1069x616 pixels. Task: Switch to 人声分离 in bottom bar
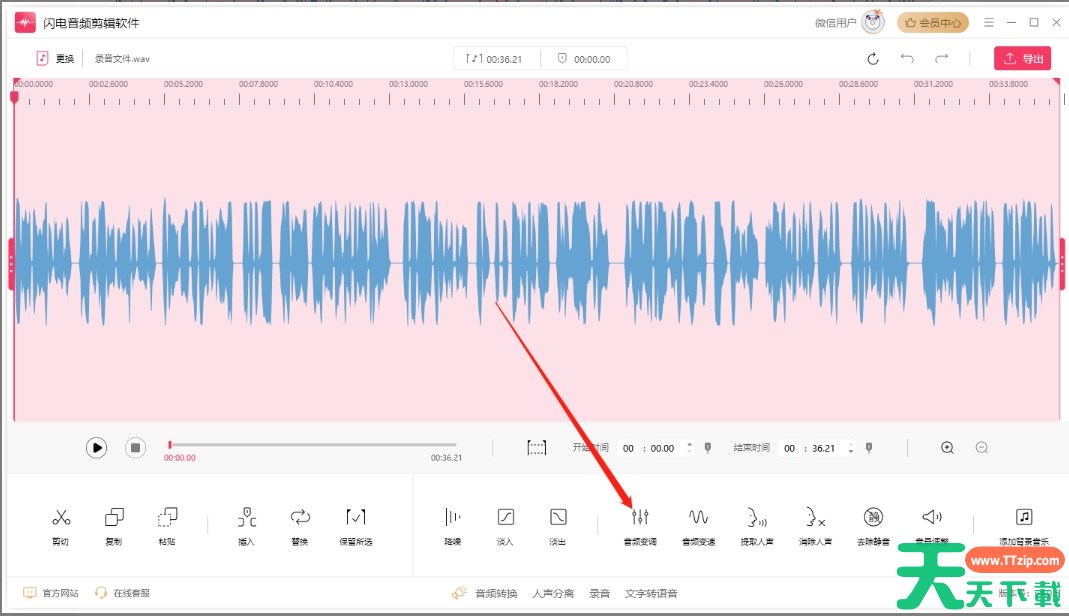[x=553, y=593]
